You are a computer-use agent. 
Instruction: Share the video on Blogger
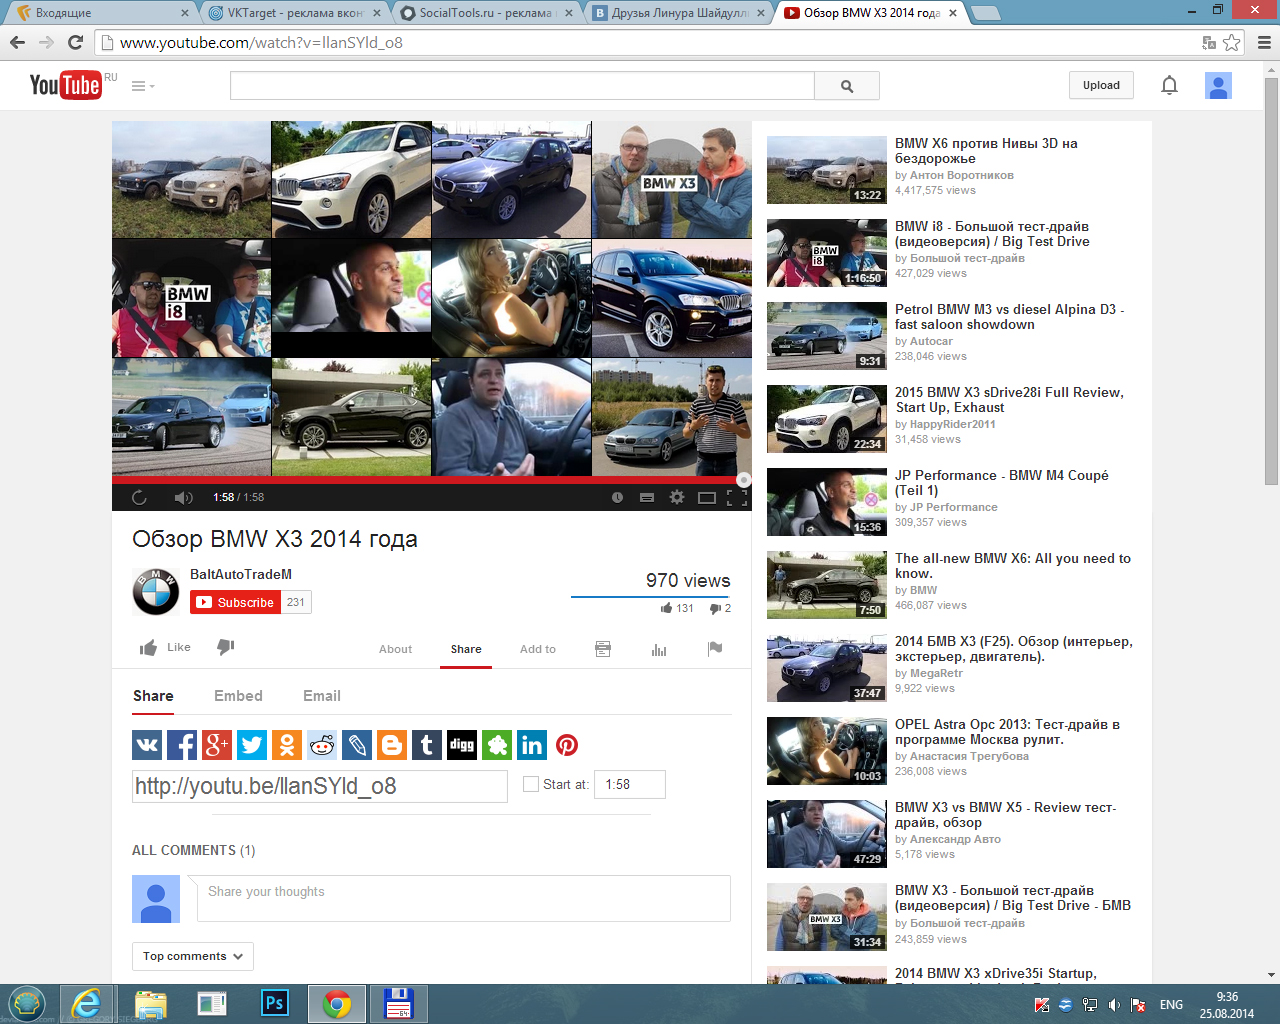pos(392,745)
